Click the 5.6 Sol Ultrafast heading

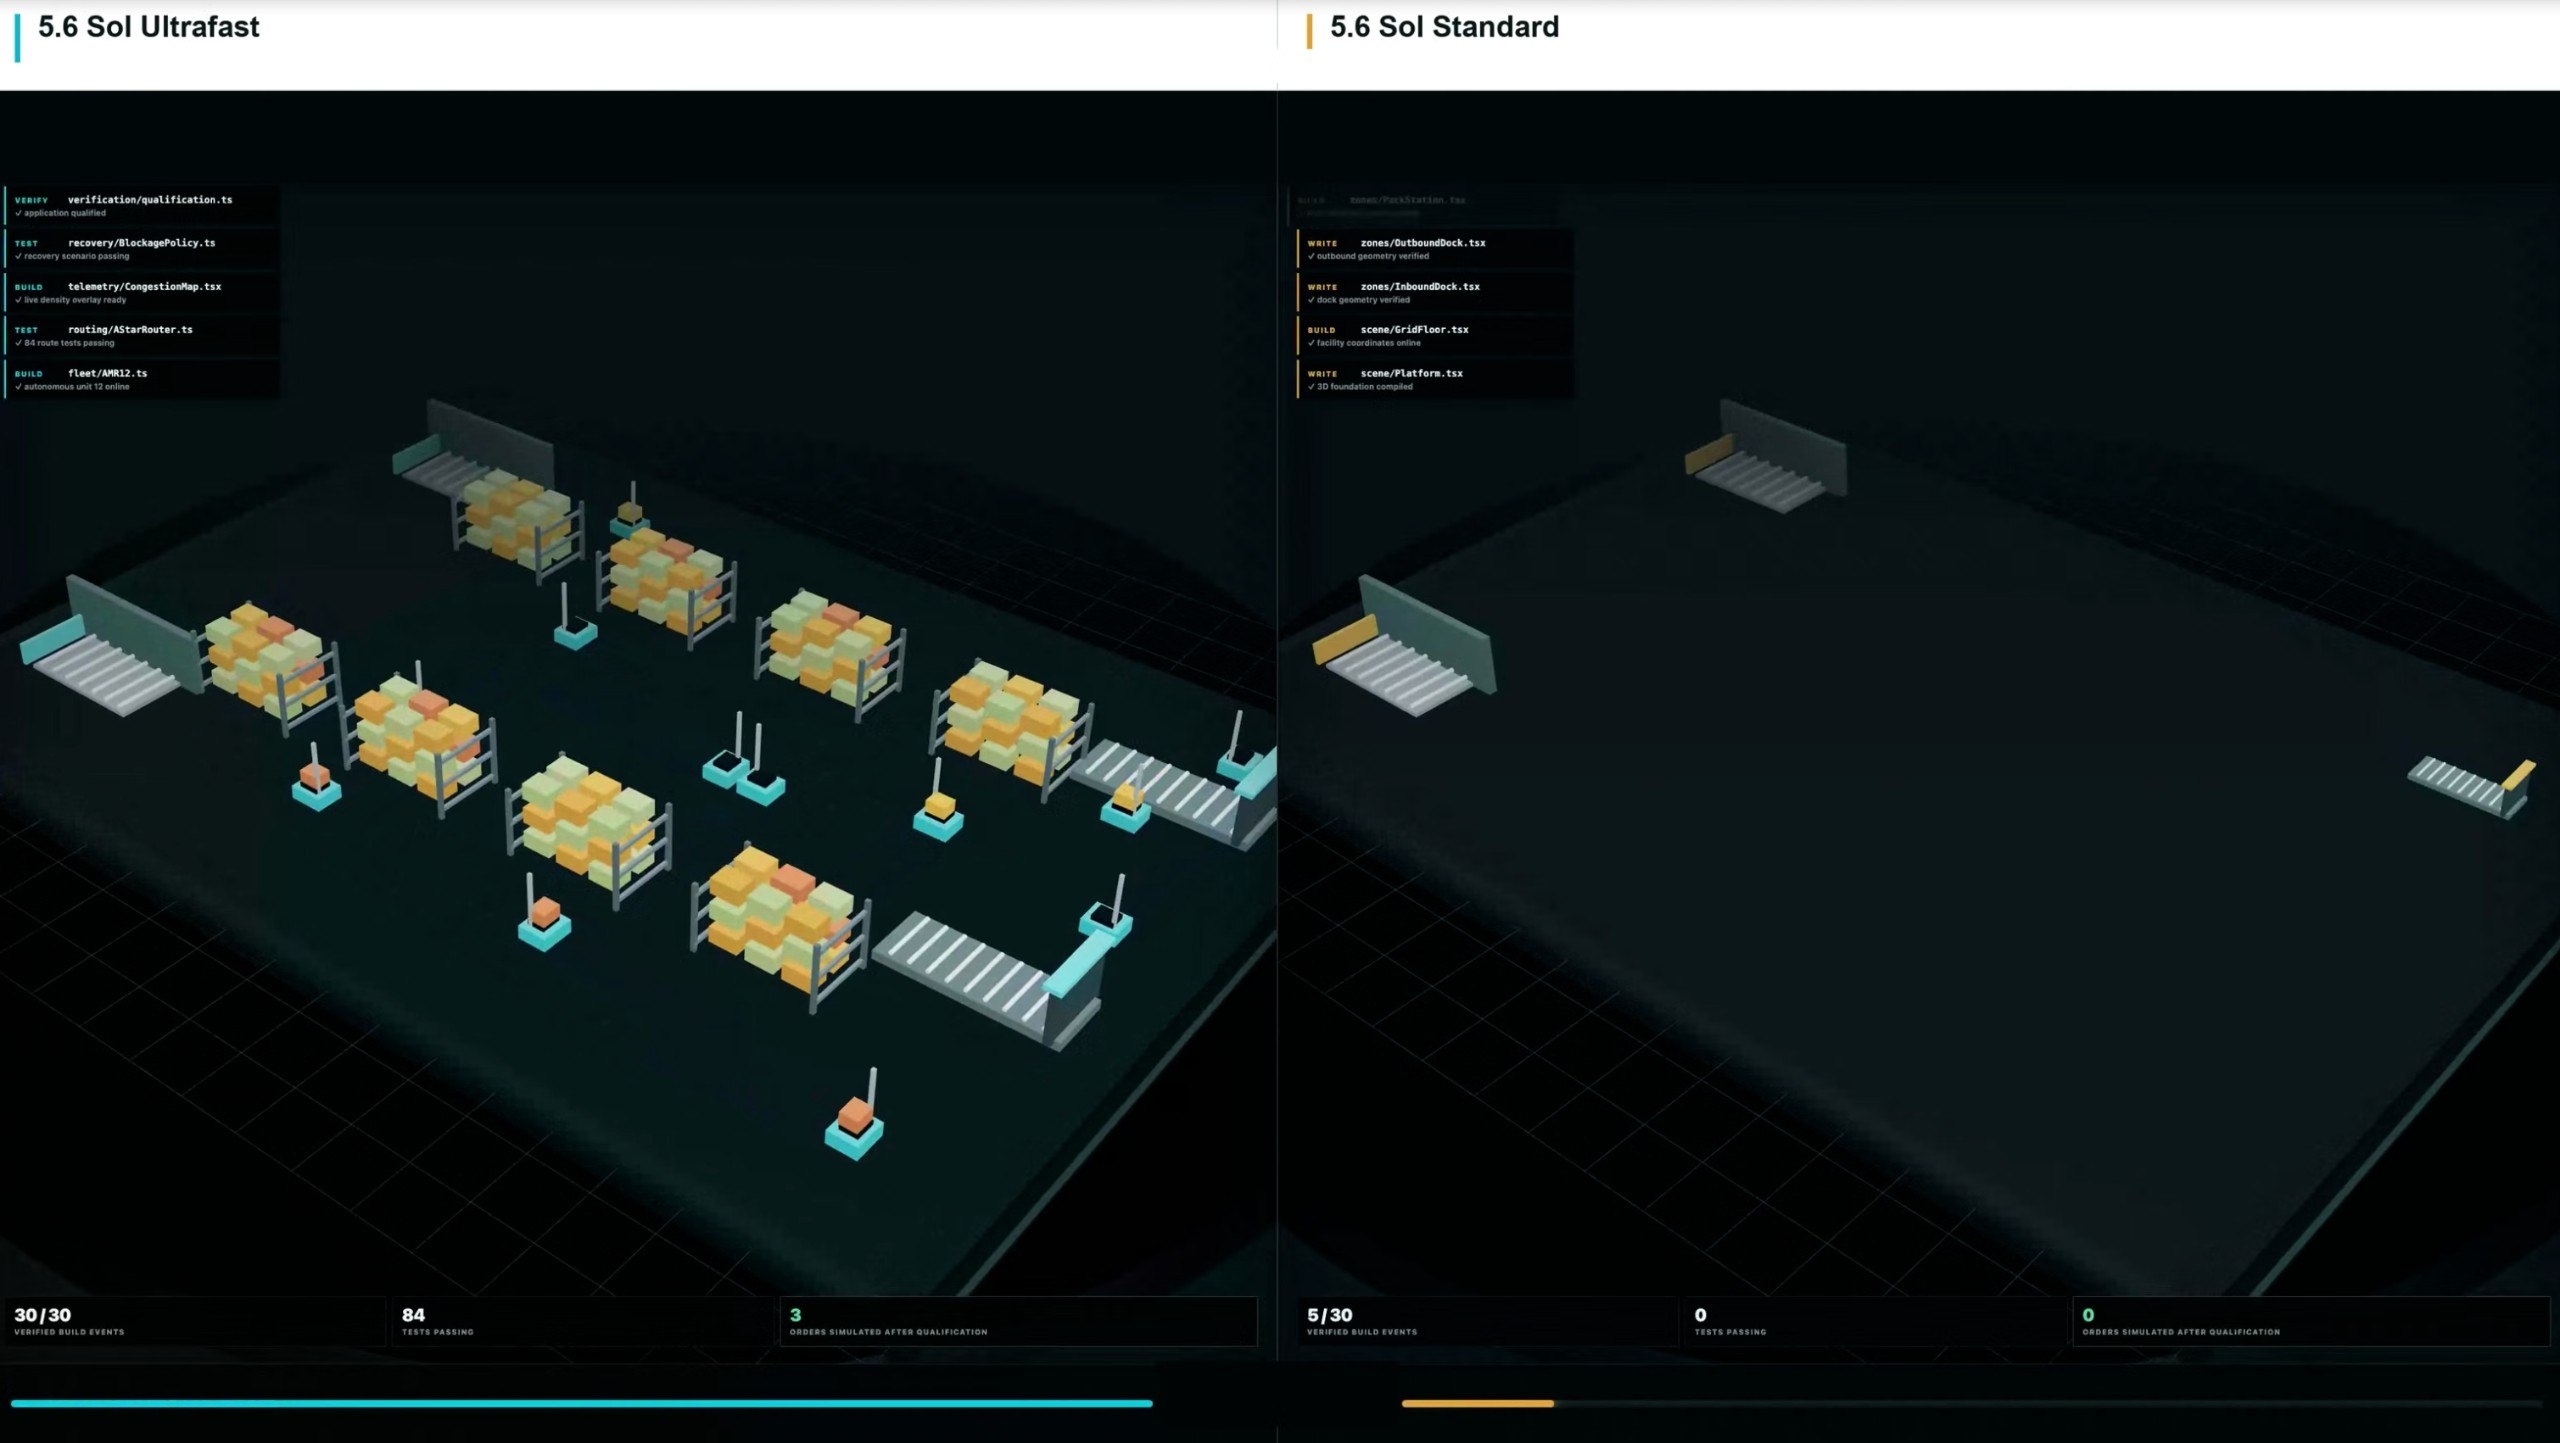point(148,27)
